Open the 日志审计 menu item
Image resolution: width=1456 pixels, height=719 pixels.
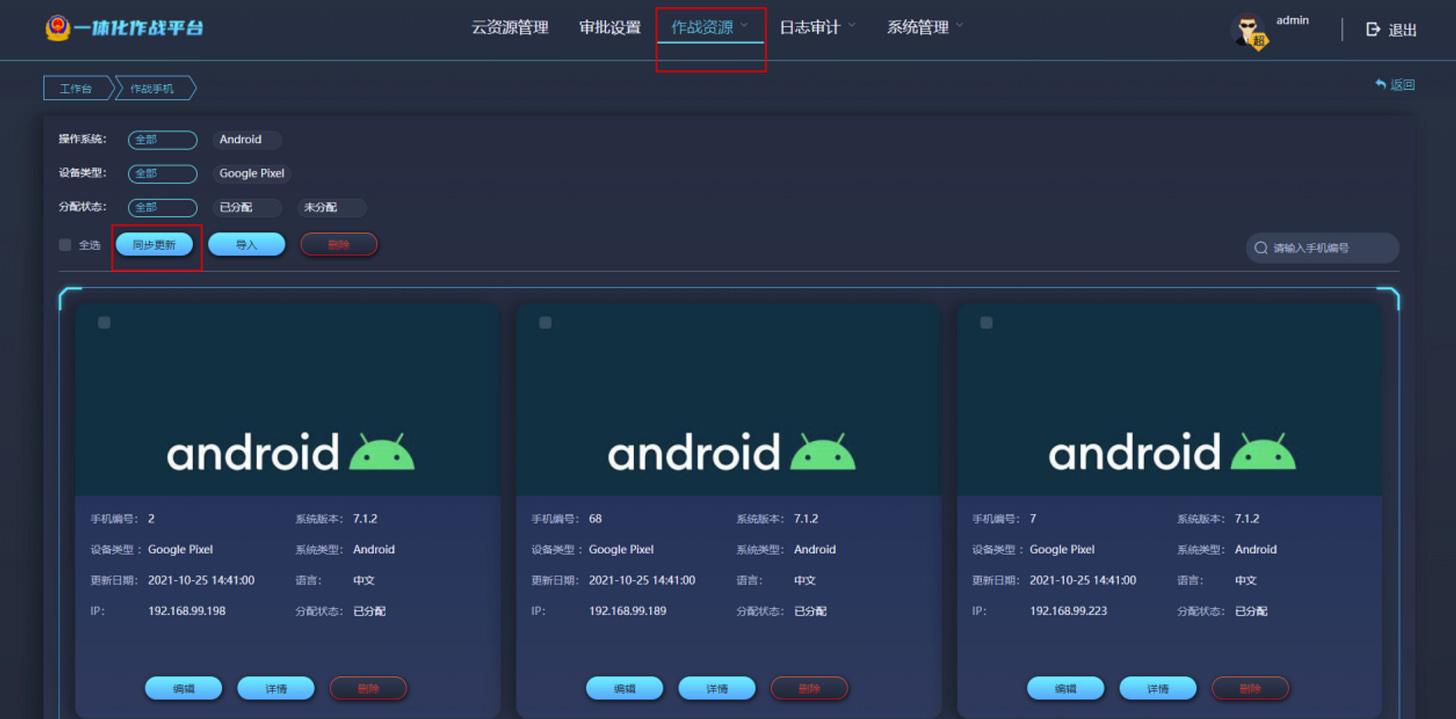810,28
